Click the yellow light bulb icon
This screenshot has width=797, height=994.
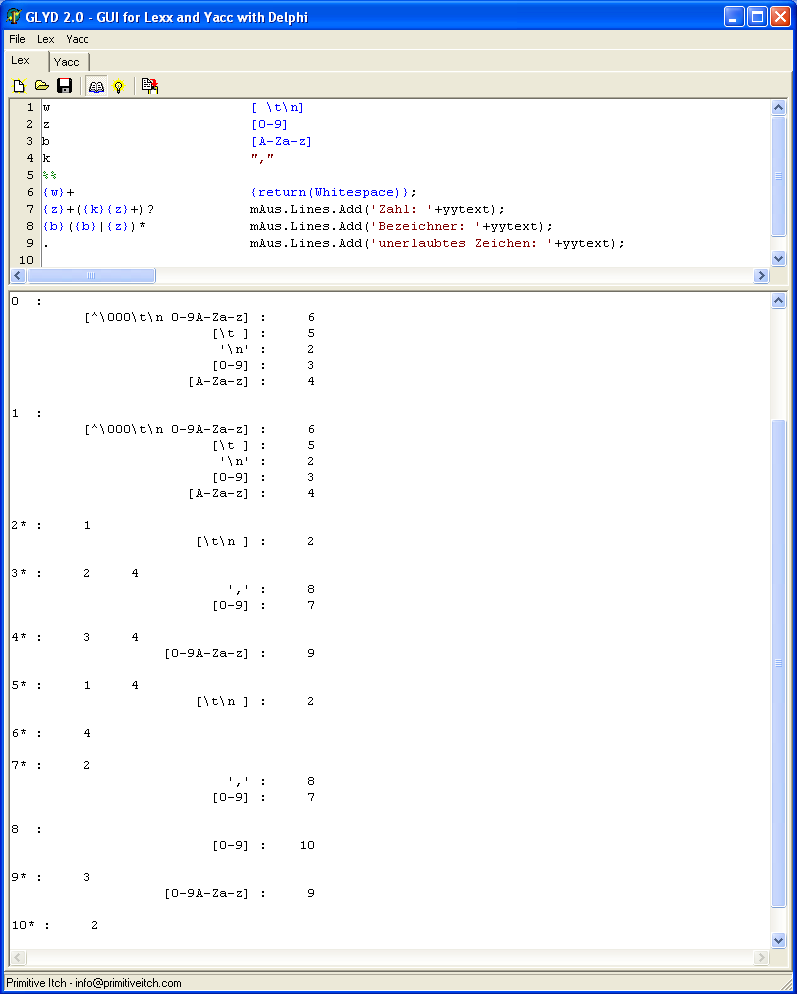pyautogui.click(x=118, y=86)
